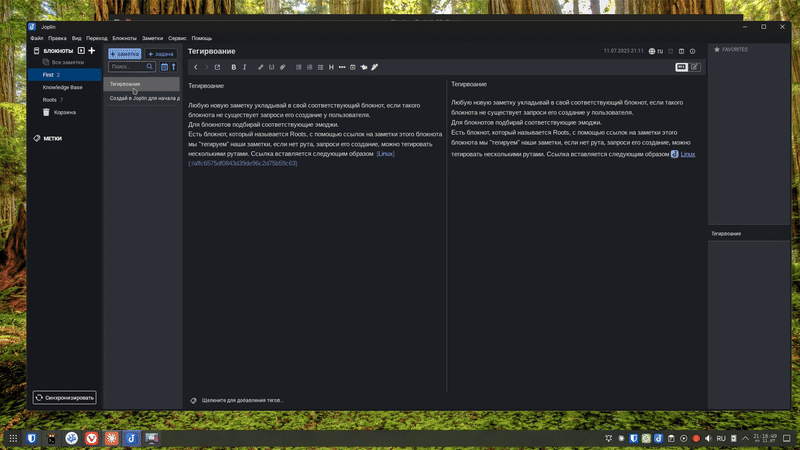The height and width of the screenshot is (450, 800).
Task: Open the Блокноты menu
Action: [124, 38]
